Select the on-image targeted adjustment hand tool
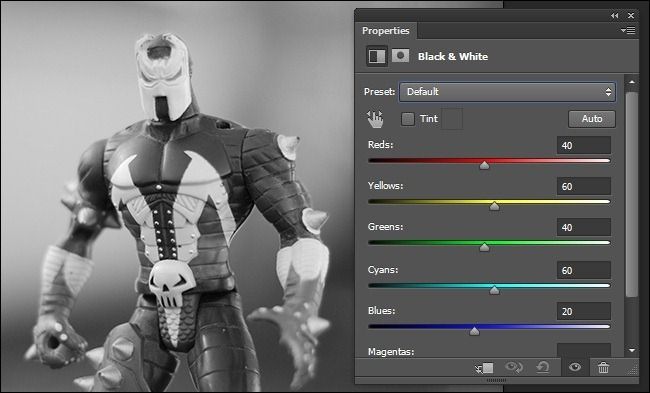Screen dimensions: 650x393 click(x=375, y=119)
